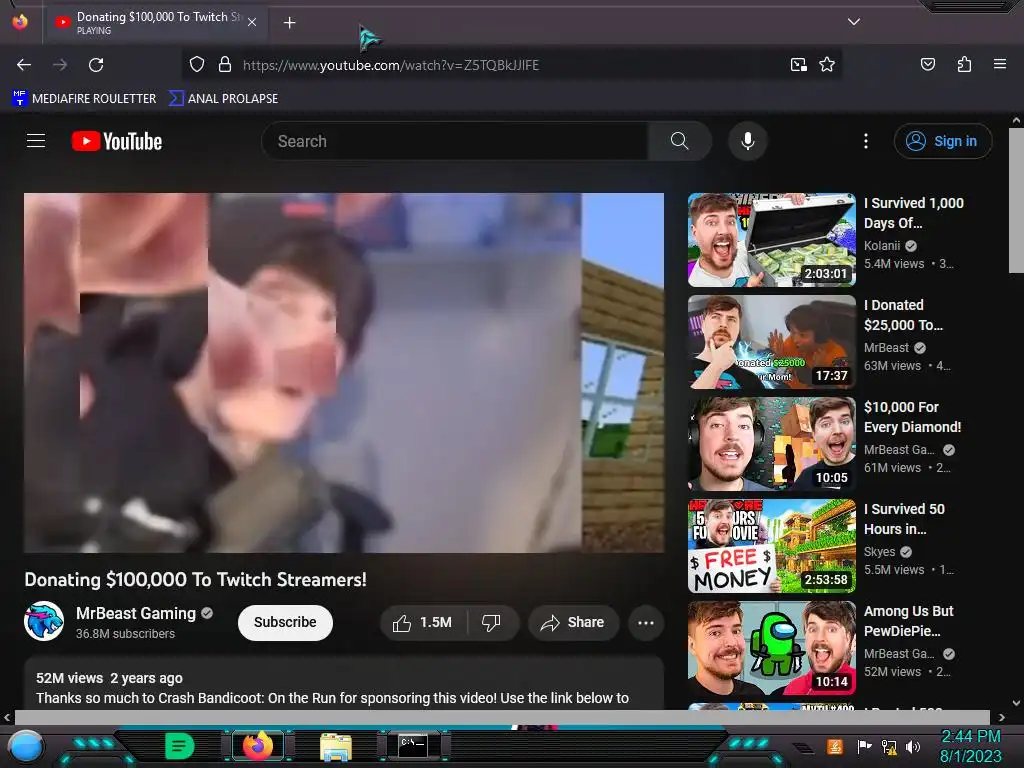1024x768 pixels.
Task: Open I Survived 1,000 Days thumbnail
Action: pyautogui.click(x=771, y=240)
